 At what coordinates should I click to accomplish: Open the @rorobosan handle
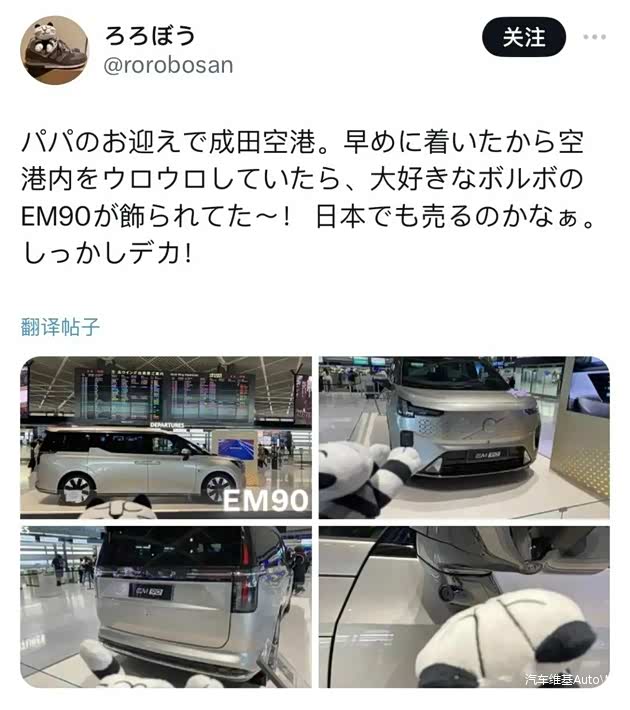pos(168,65)
